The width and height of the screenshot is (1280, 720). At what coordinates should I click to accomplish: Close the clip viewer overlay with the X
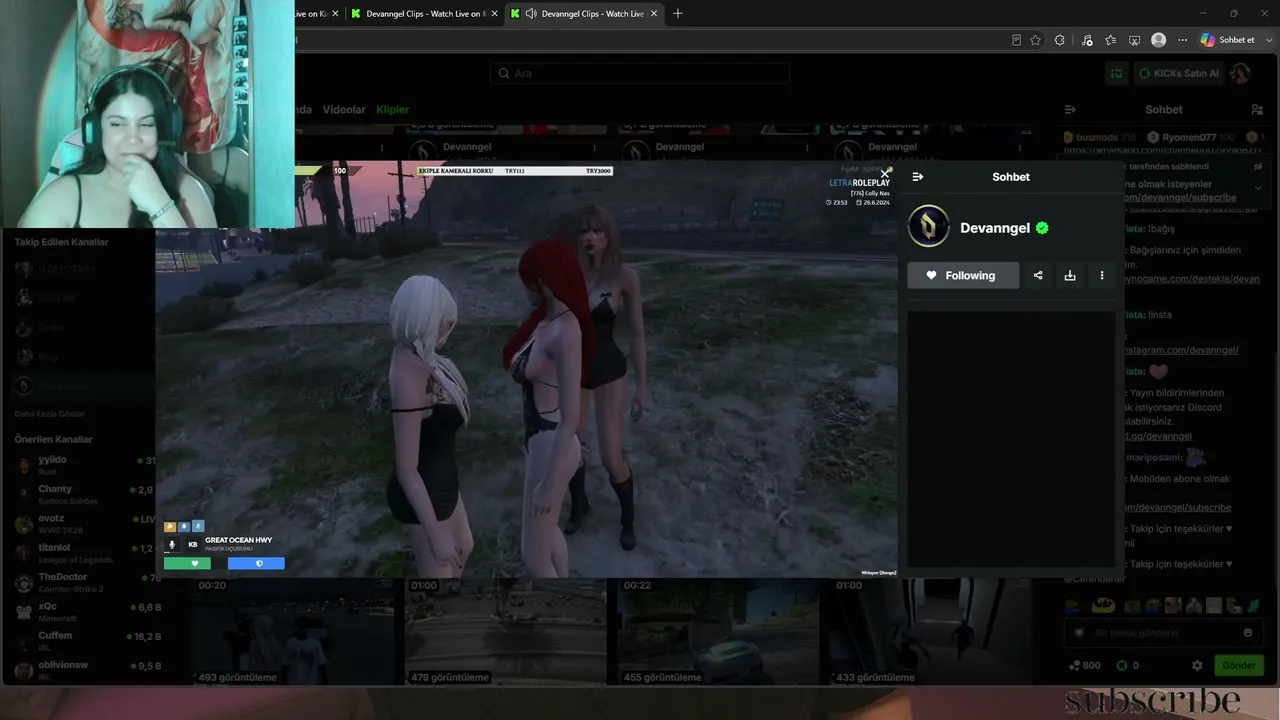[x=885, y=174]
